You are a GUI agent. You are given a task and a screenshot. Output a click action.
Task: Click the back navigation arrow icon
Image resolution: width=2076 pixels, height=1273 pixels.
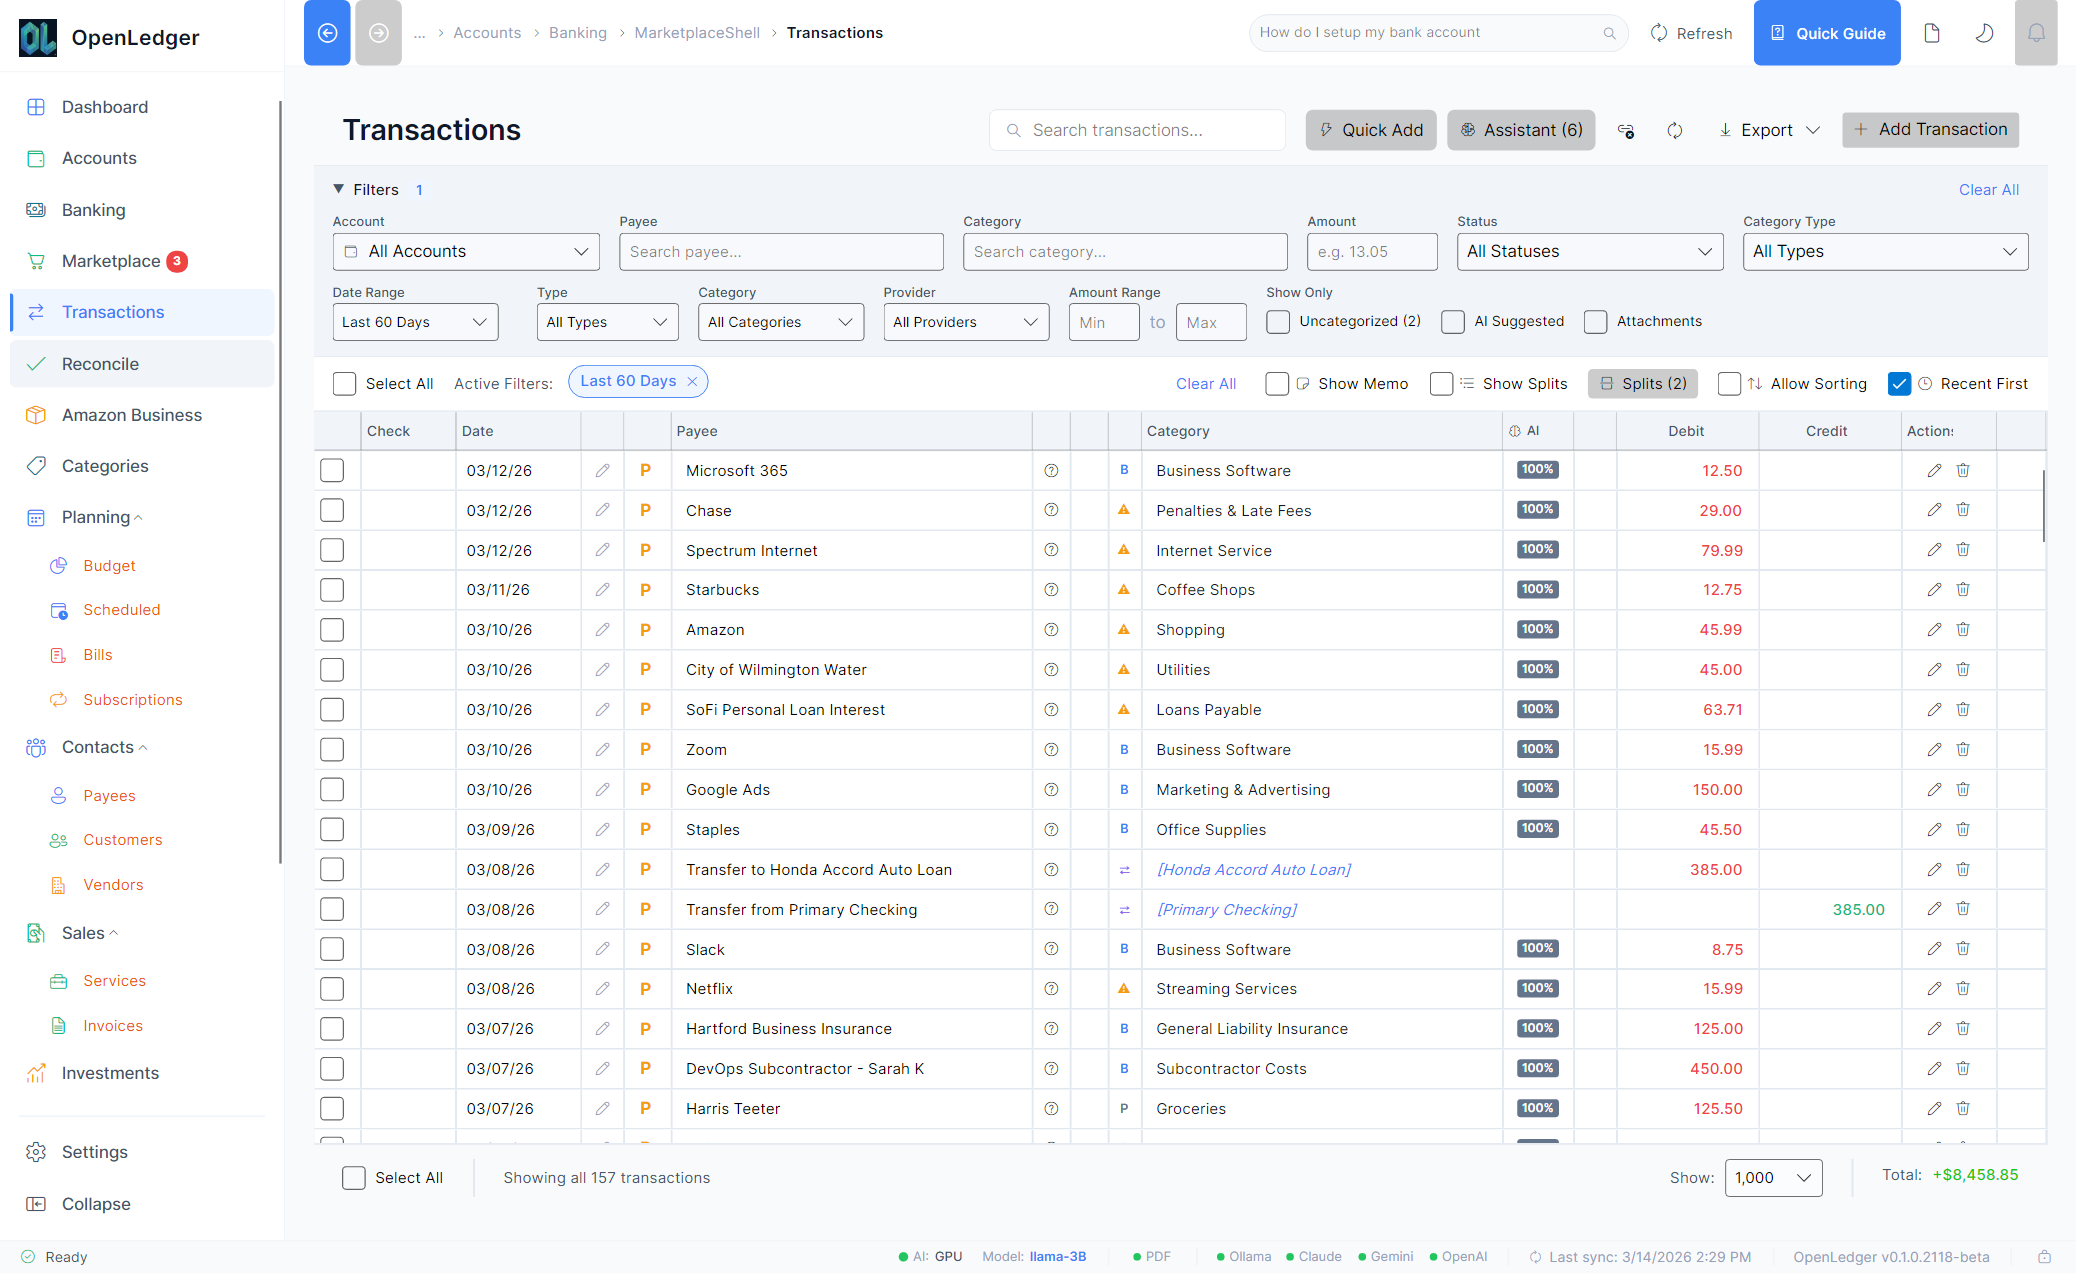point(327,33)
